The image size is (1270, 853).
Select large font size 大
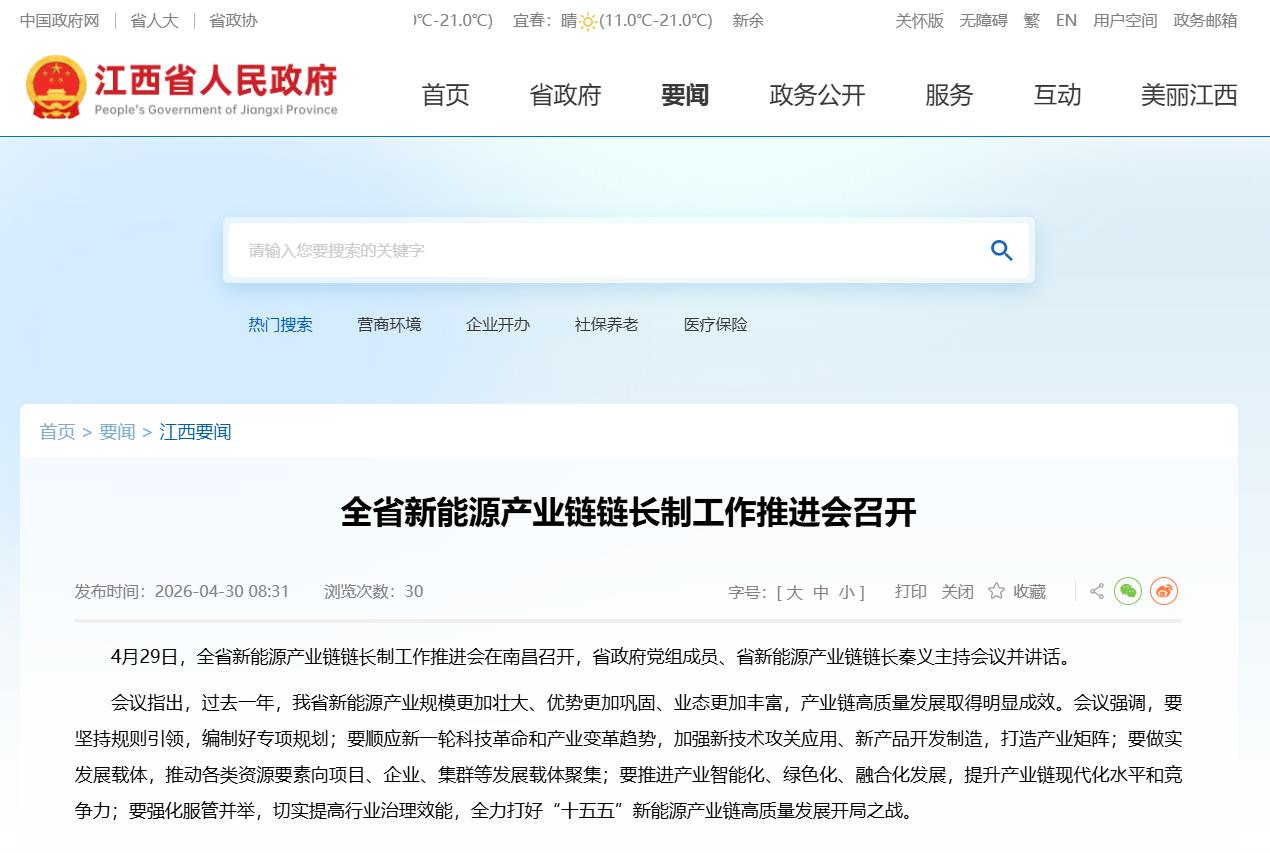click(x=794, y=592)
